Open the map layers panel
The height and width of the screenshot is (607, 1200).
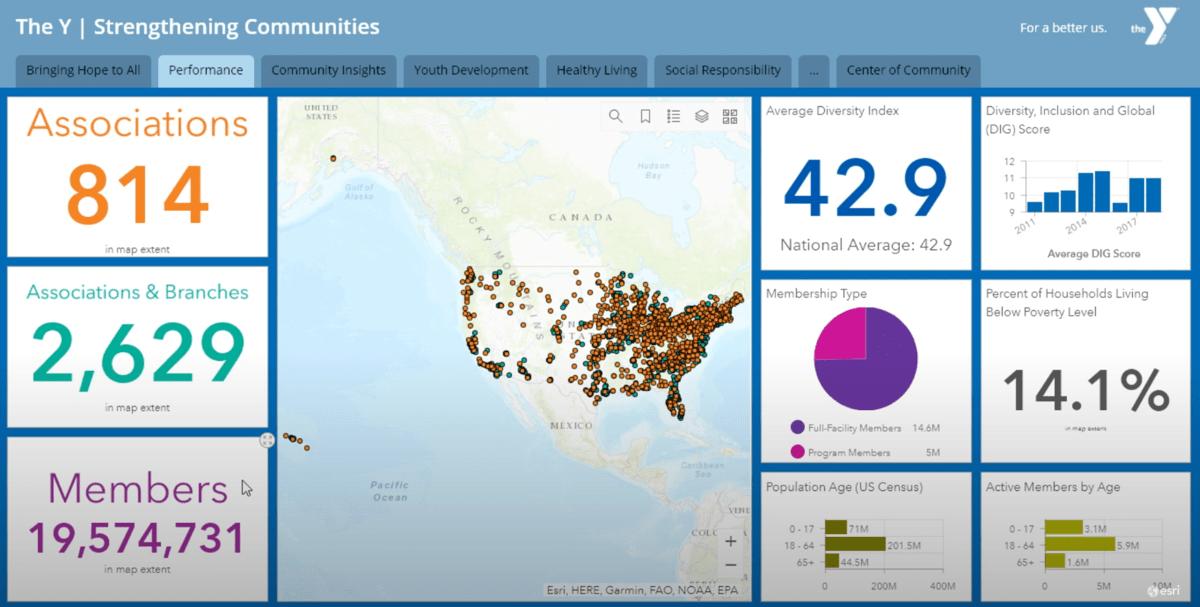(x=702, y=116)
